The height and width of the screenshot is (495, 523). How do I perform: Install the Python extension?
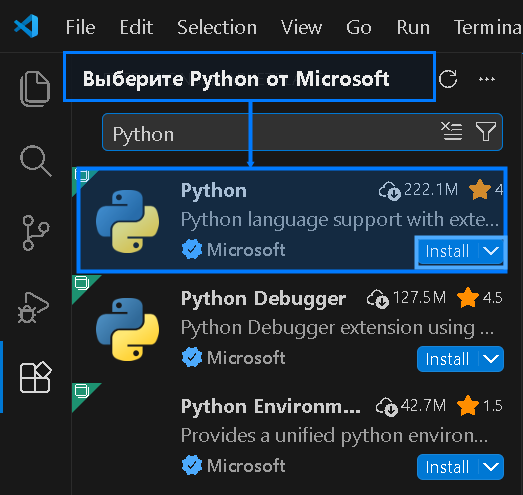click(447, 251)
